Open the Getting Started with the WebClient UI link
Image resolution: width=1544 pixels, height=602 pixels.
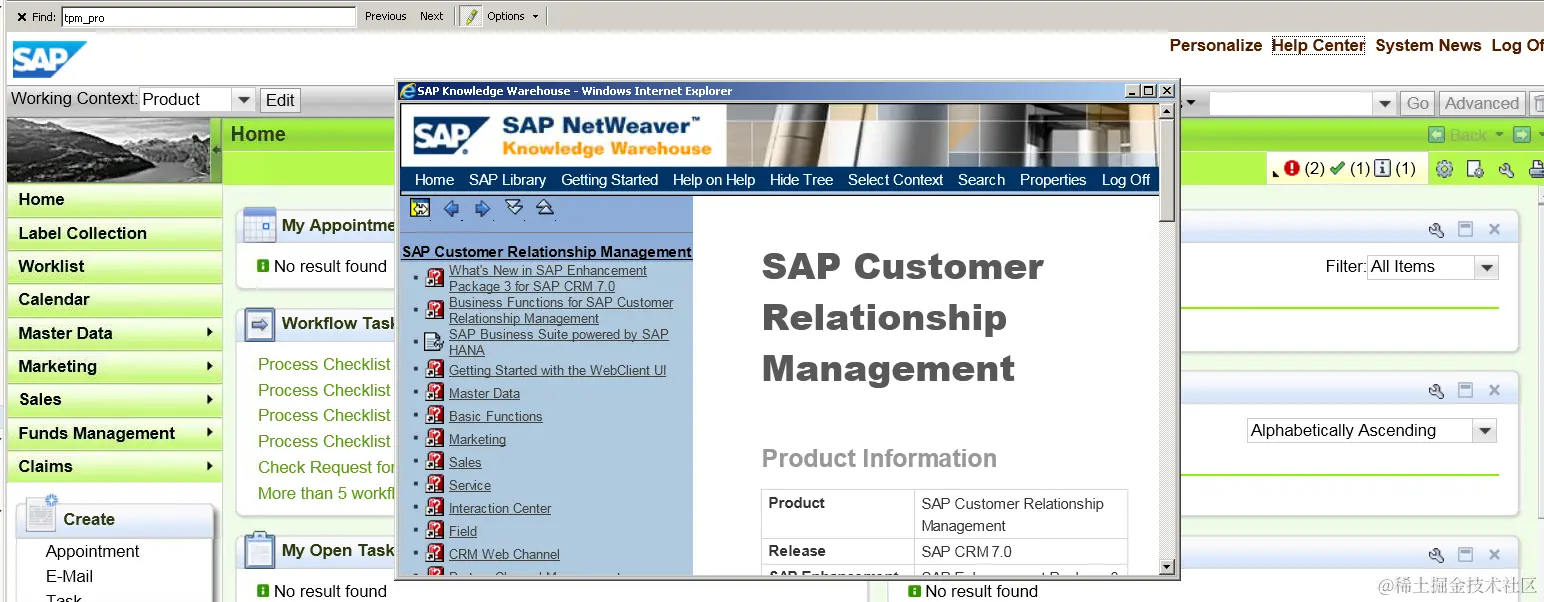pos(557,370)
